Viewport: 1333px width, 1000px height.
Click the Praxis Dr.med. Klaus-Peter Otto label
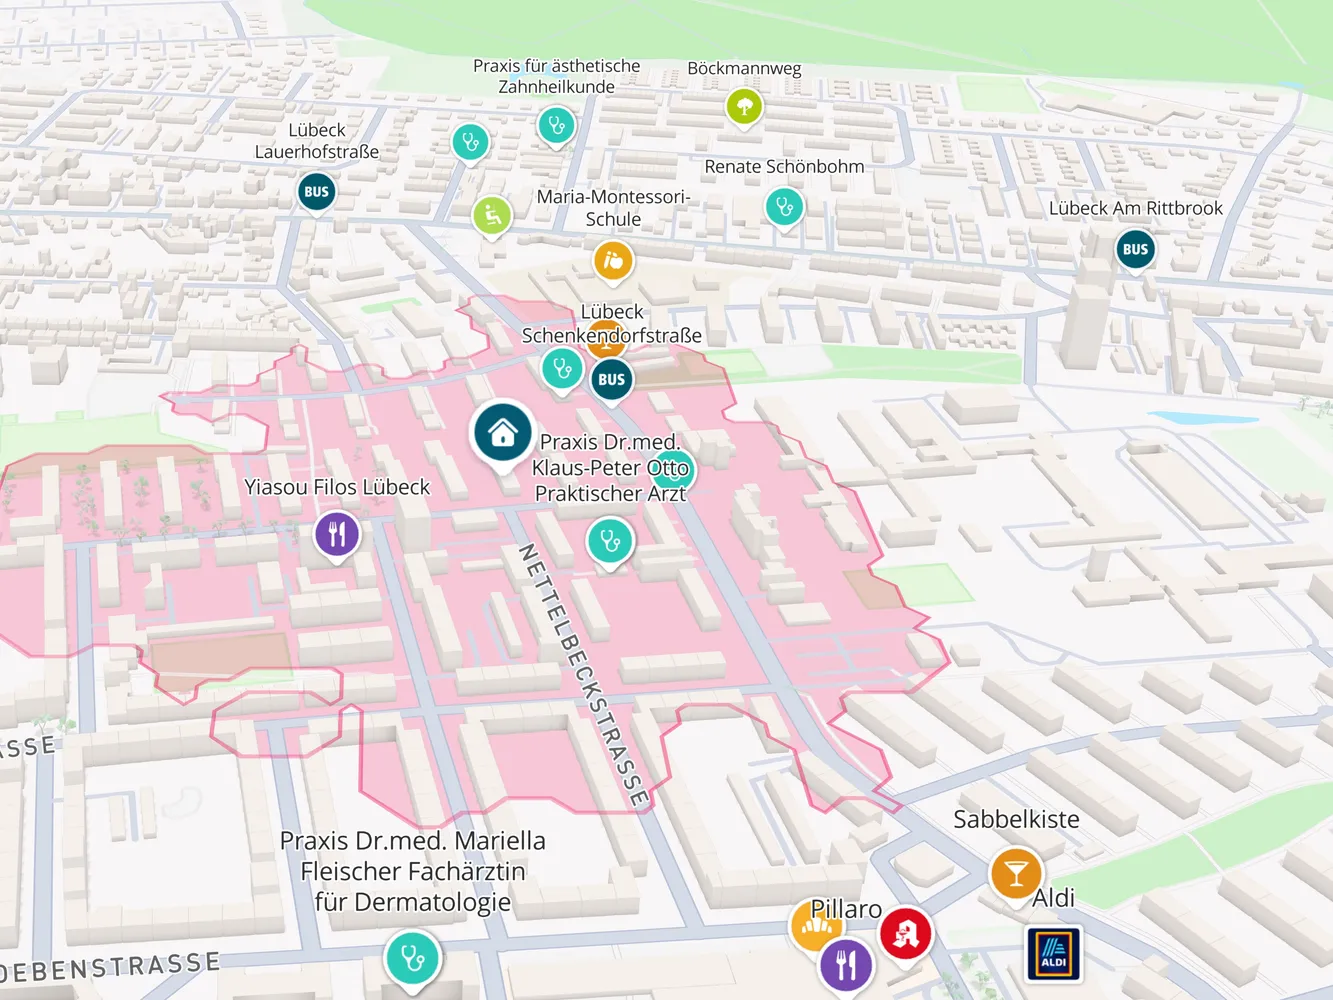[610, 467]
